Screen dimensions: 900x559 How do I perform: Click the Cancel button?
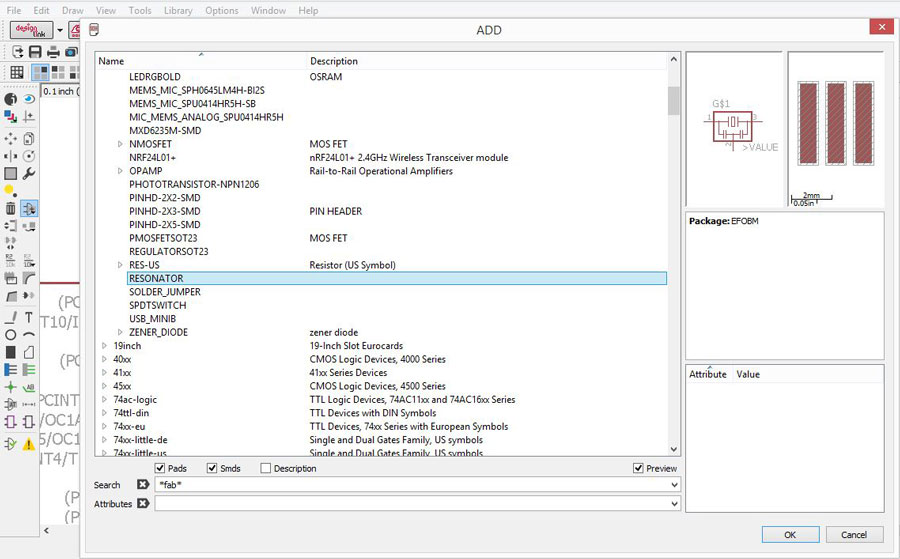click(854, 534)
